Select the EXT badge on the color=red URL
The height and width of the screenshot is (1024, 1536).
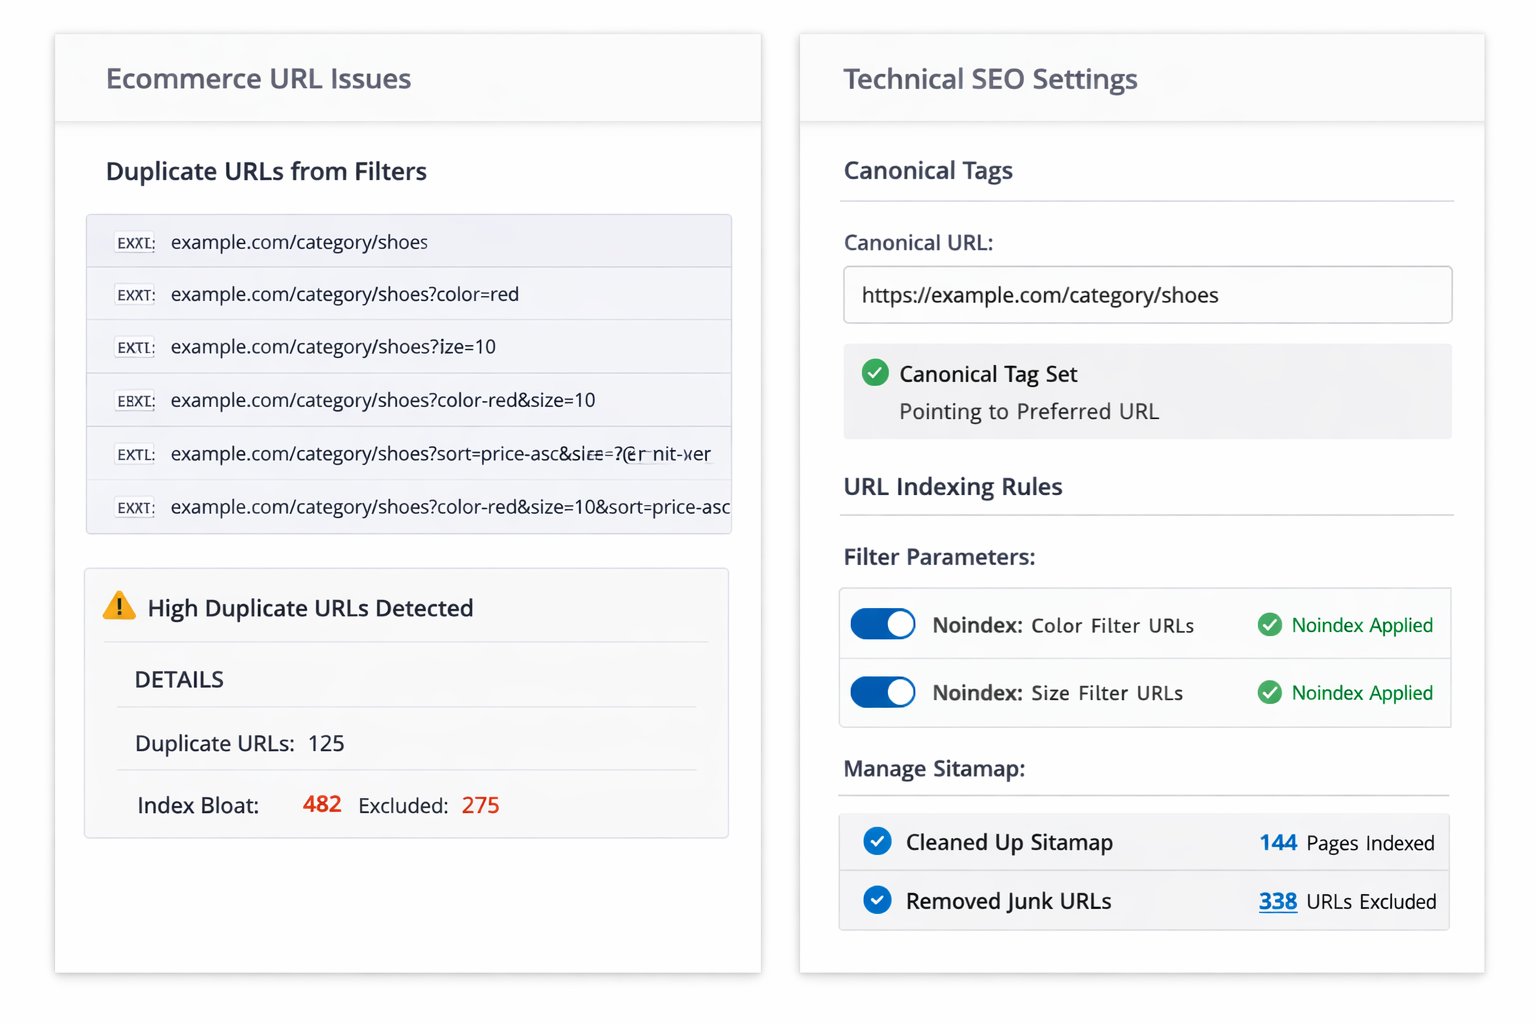(x=134, y=294)
